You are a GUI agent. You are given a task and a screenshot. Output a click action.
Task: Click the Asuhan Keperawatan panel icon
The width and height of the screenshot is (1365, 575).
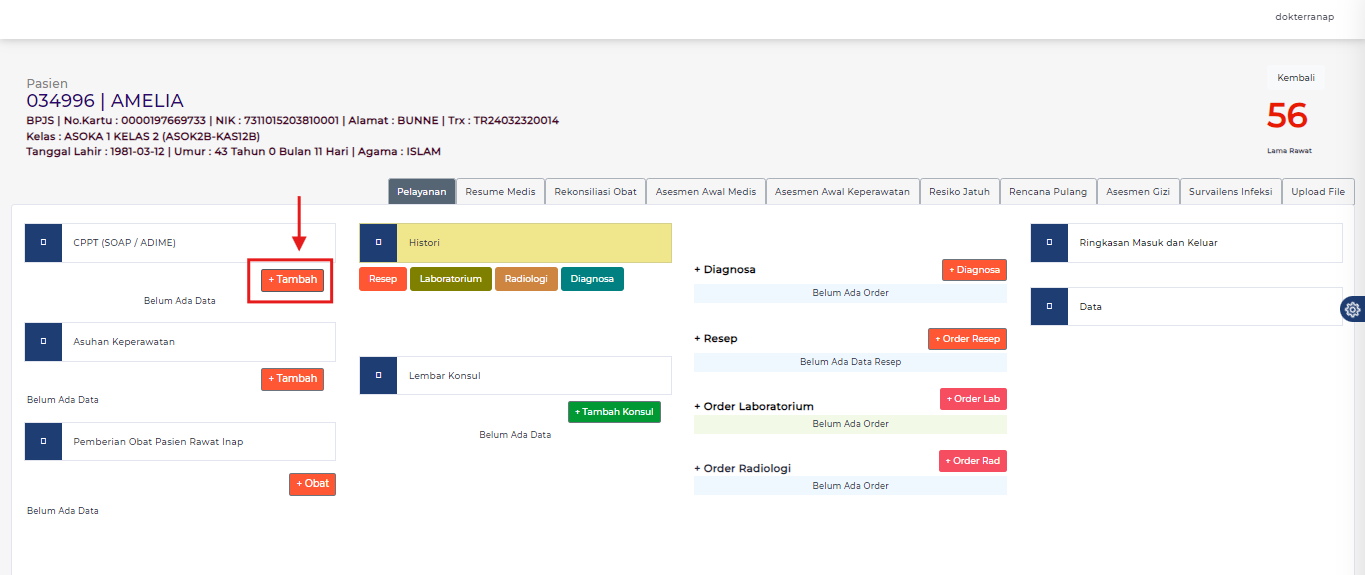(43, 342)
